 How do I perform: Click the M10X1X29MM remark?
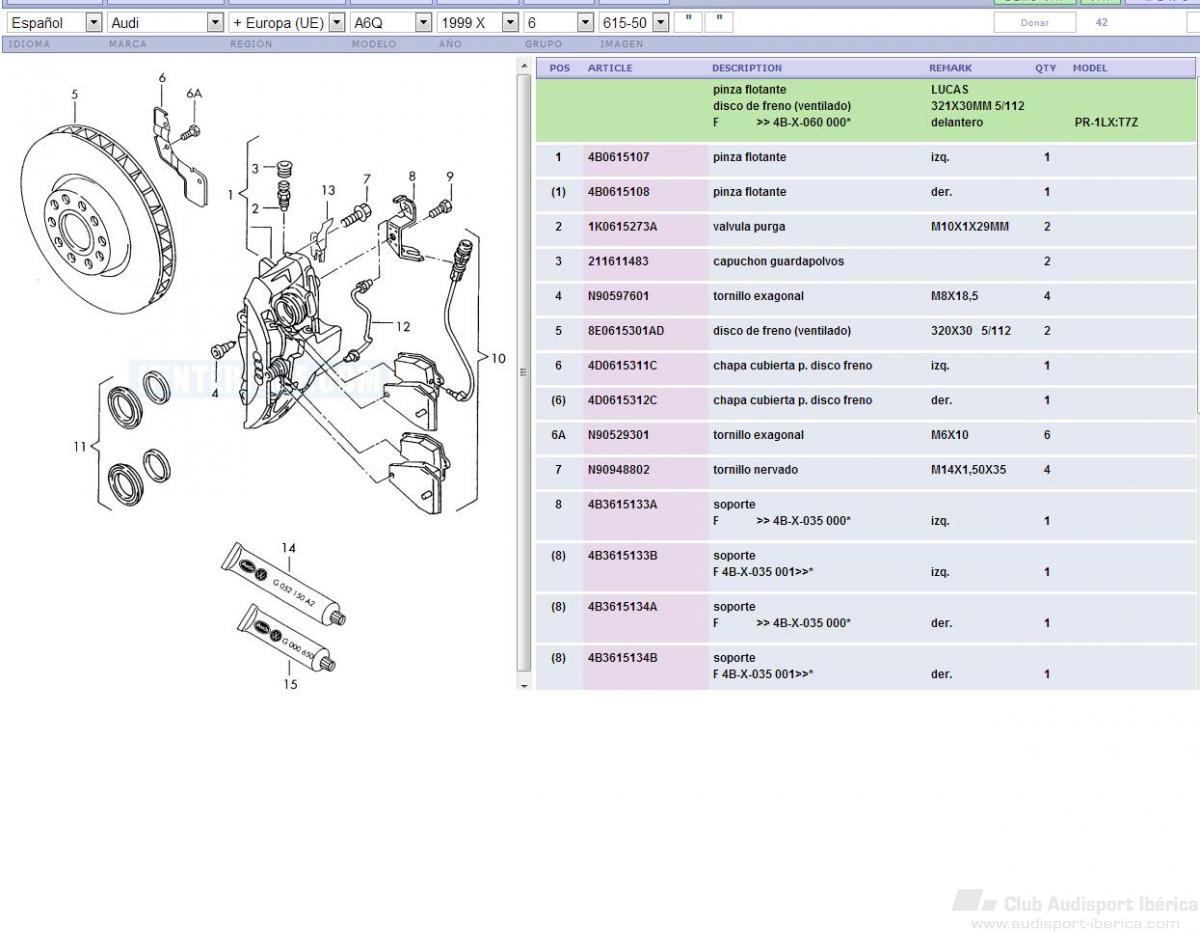click(969, 227)
